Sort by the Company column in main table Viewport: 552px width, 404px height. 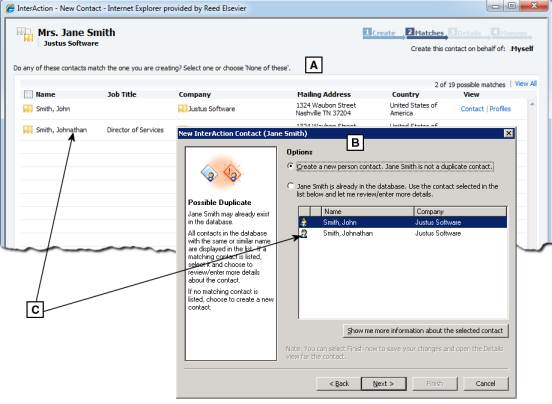(x=194, y=94)
